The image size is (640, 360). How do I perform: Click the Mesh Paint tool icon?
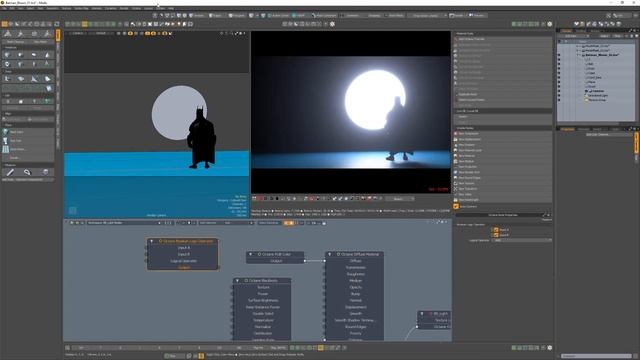coord(5,132)
